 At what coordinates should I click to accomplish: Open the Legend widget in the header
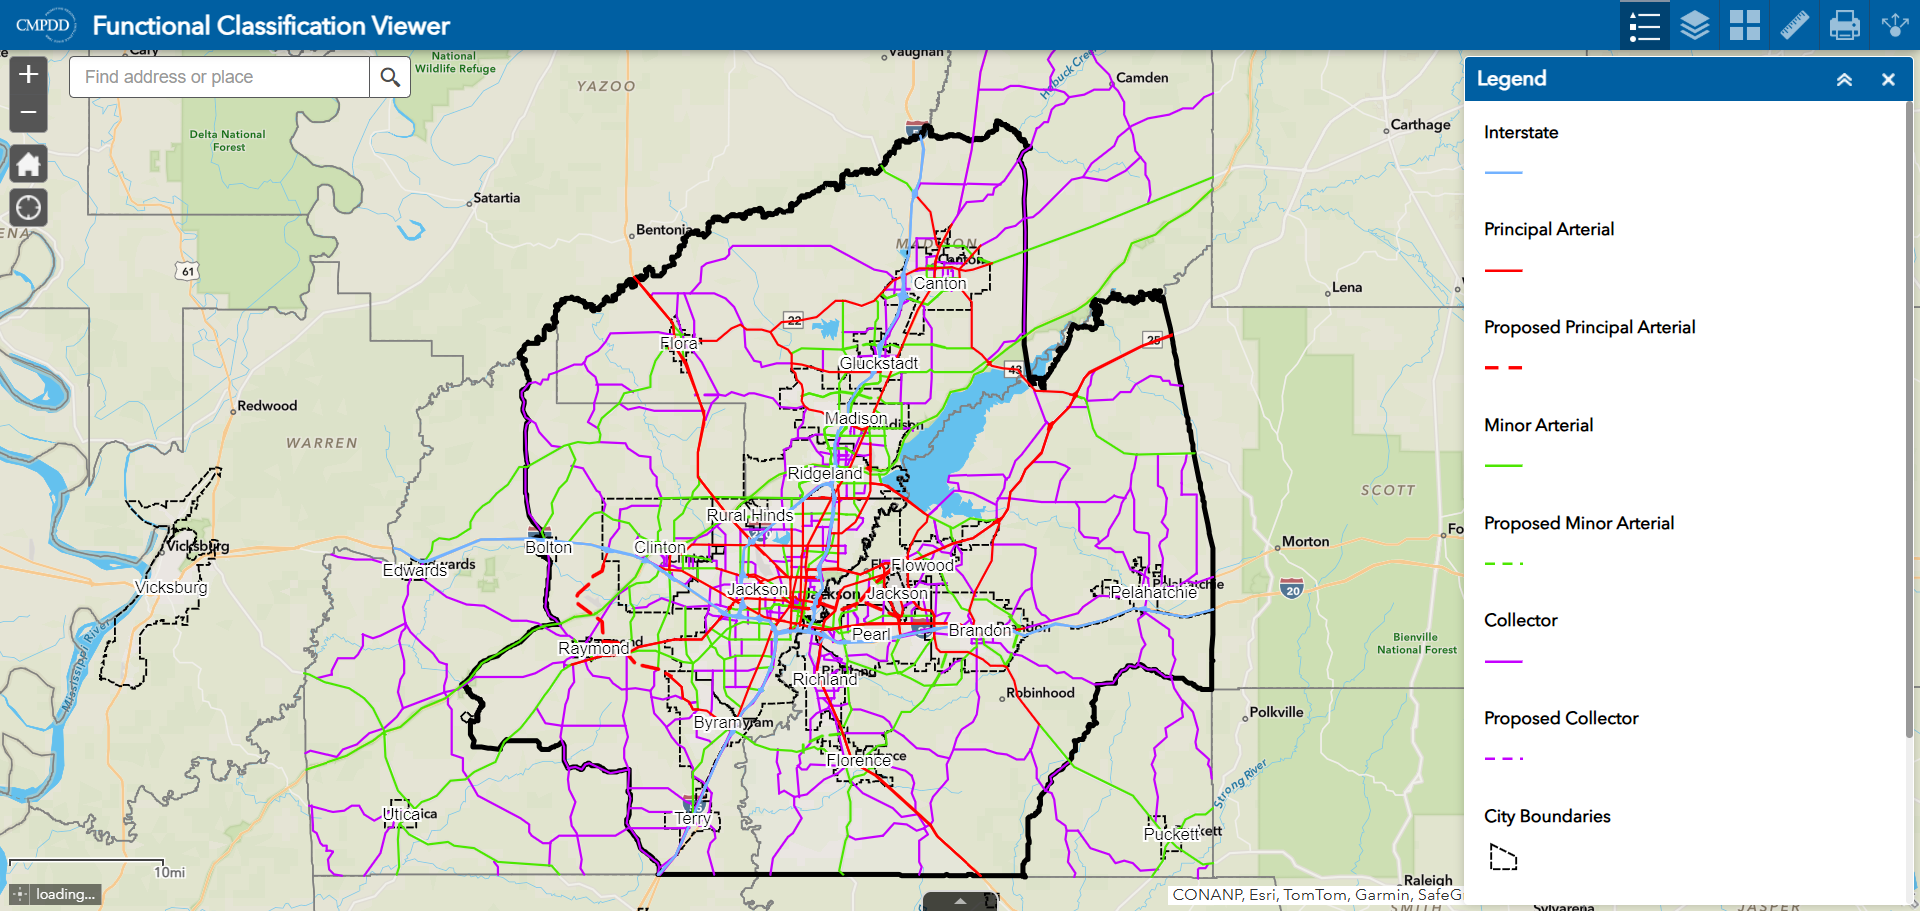pos(1644,25)
